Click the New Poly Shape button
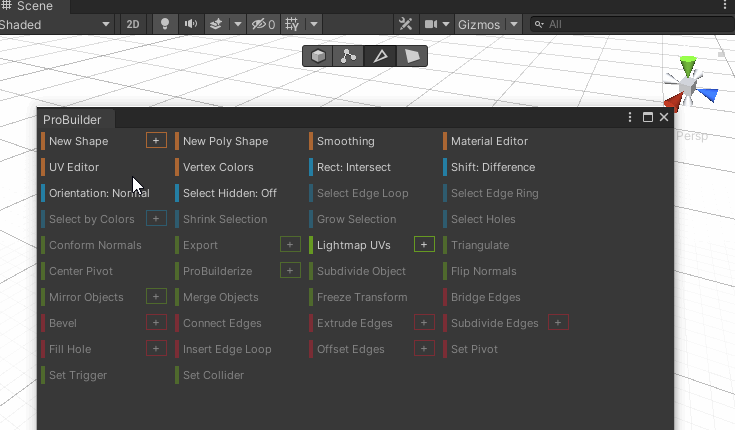735x430 pixels. click(x=225, y=141)
